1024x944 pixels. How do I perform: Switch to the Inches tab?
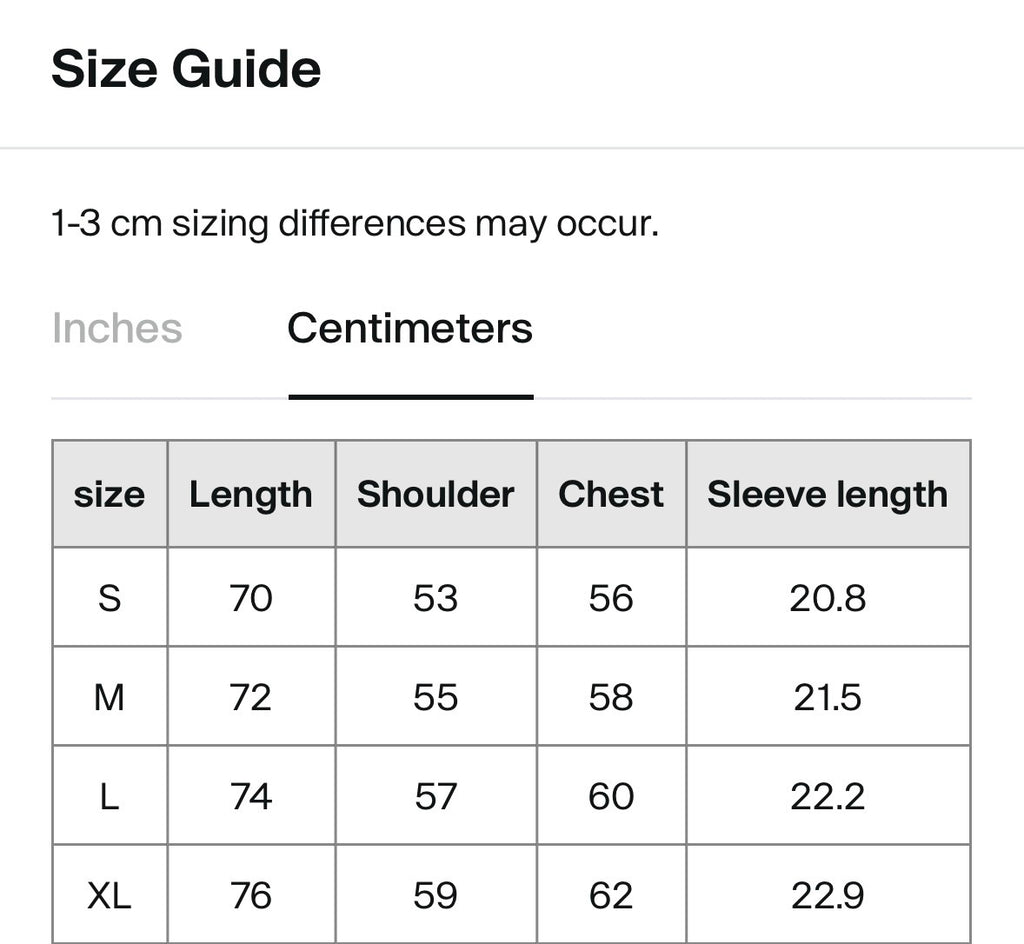[117, 328]
